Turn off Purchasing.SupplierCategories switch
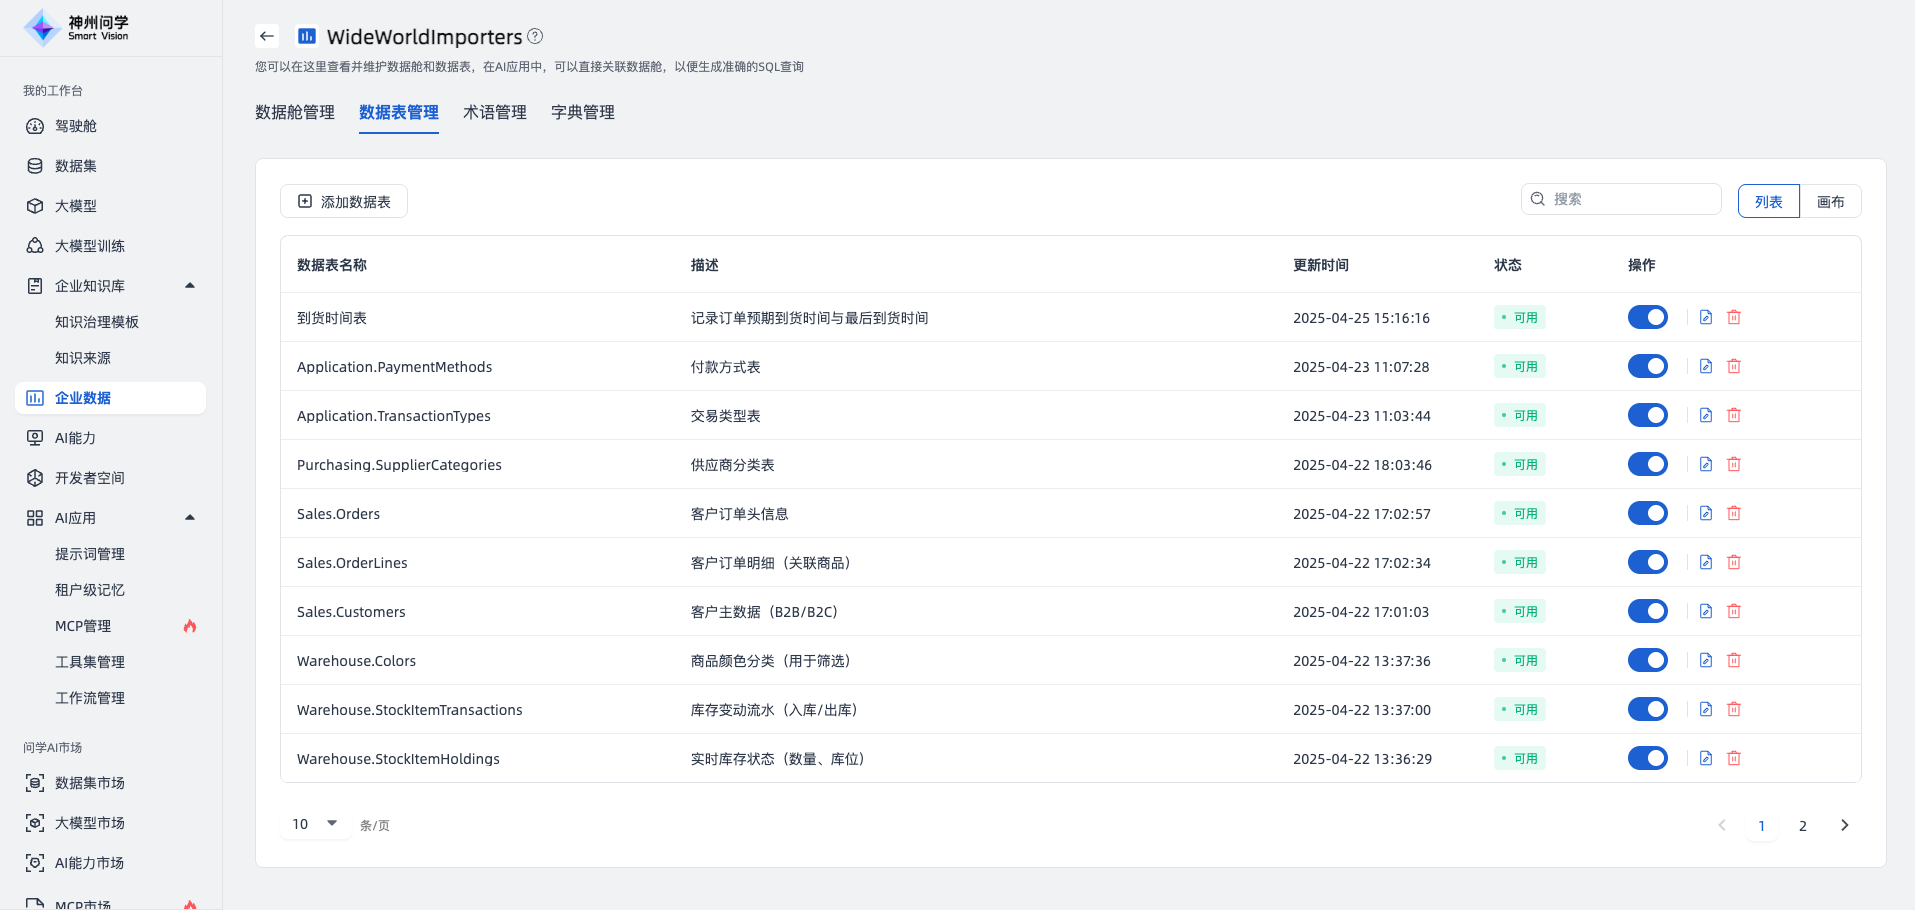 pos(1648,464)
